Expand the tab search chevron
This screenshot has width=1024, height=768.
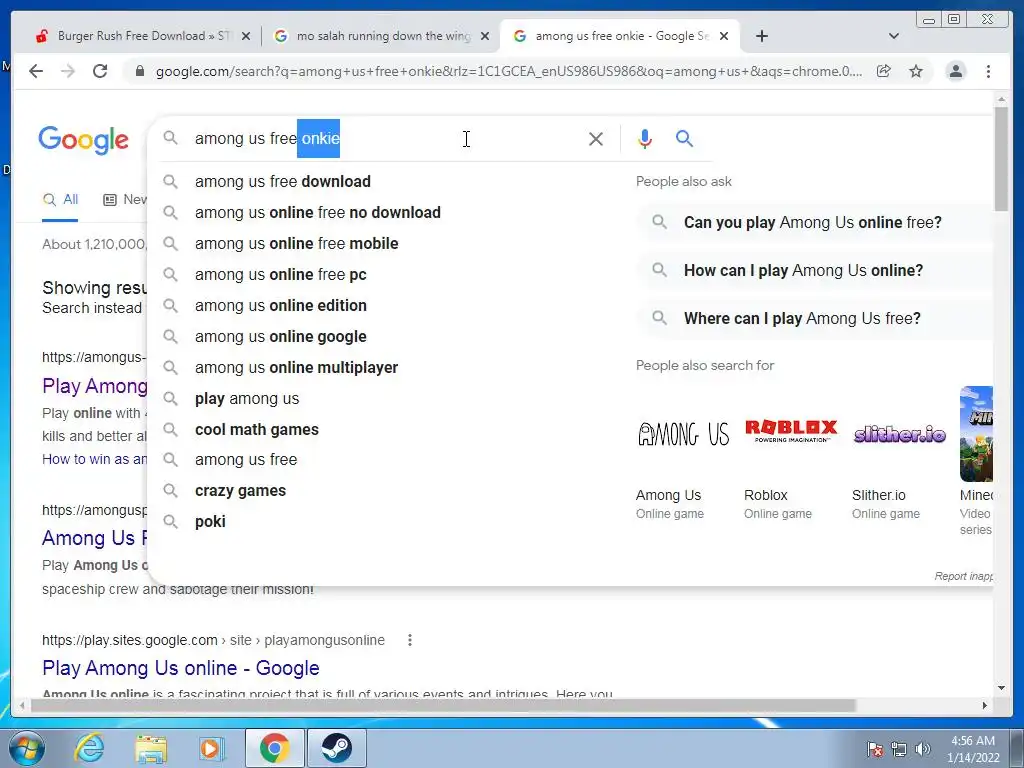(x=894, y=36)
